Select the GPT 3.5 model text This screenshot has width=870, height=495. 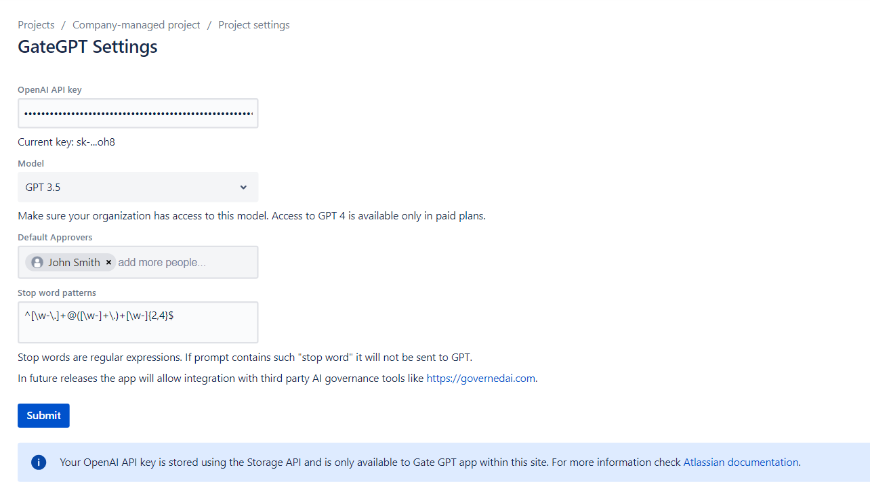pos(44,187)
